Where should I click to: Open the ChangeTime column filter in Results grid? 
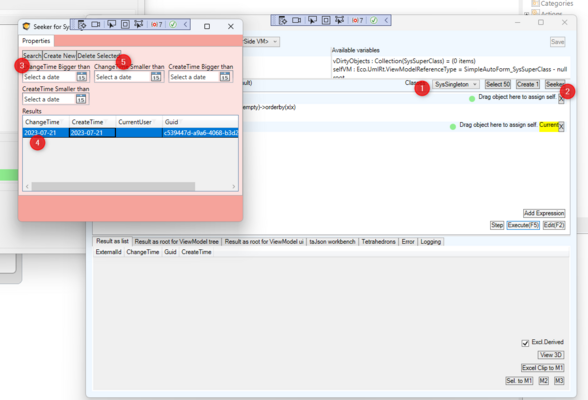(62, 121)
